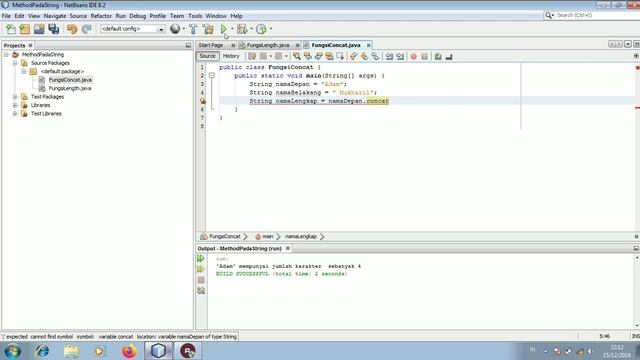Create a new file from main toolbar
The image size is (640, 360).
[x=11, y=29]
